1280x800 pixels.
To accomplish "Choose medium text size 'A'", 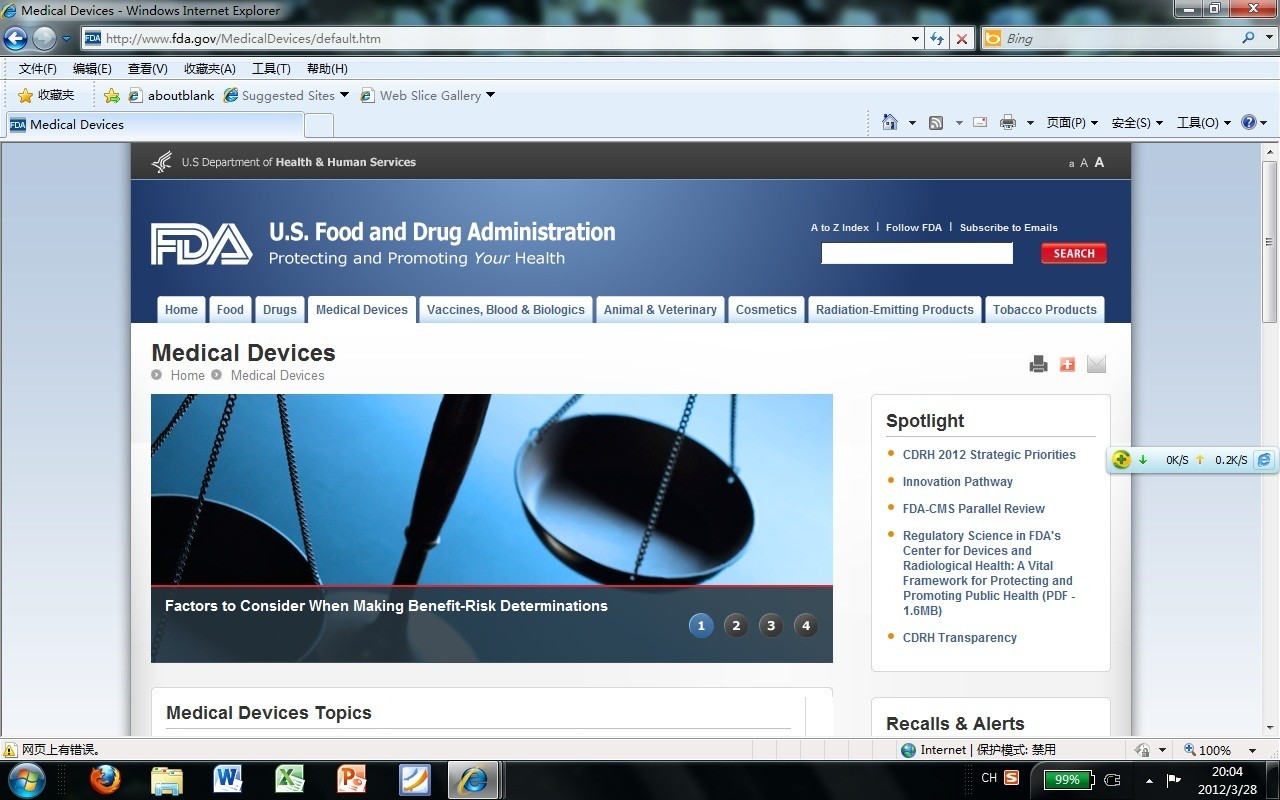I will click(x=1084, y=163).
